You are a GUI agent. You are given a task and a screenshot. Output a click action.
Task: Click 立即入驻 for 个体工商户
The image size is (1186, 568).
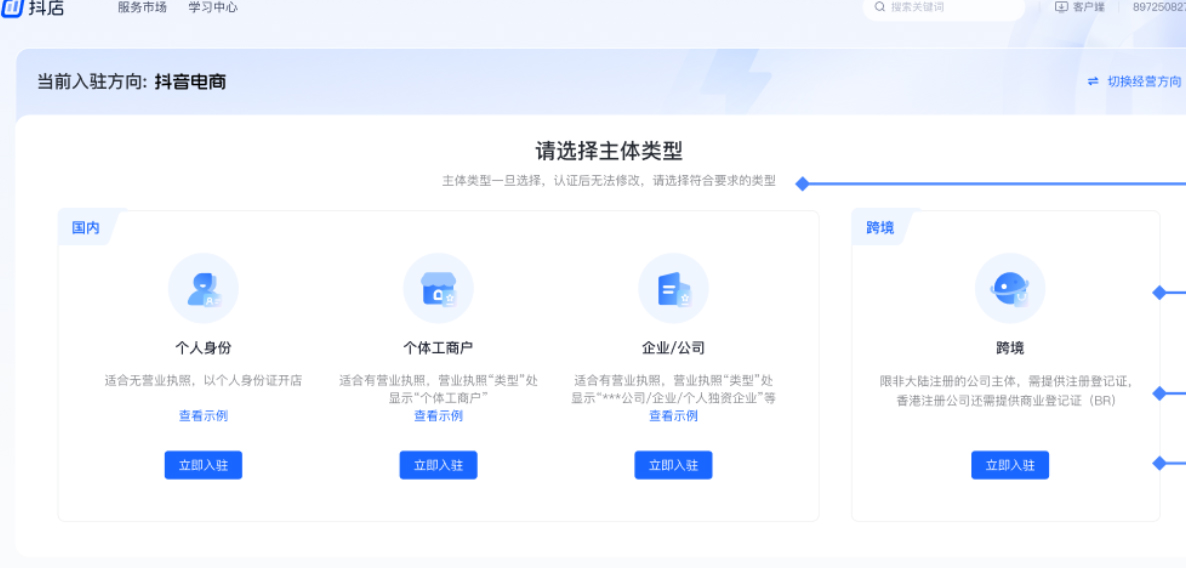pyautogui.click(x=439, y=465)
